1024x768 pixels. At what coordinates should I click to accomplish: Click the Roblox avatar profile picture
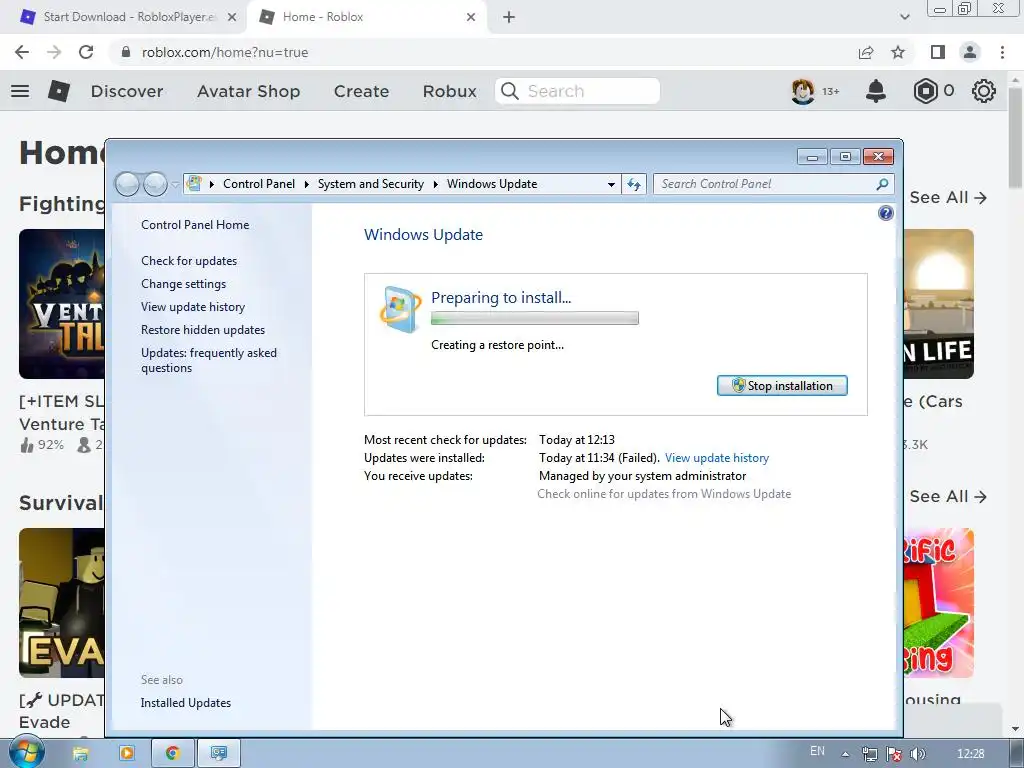803,91
